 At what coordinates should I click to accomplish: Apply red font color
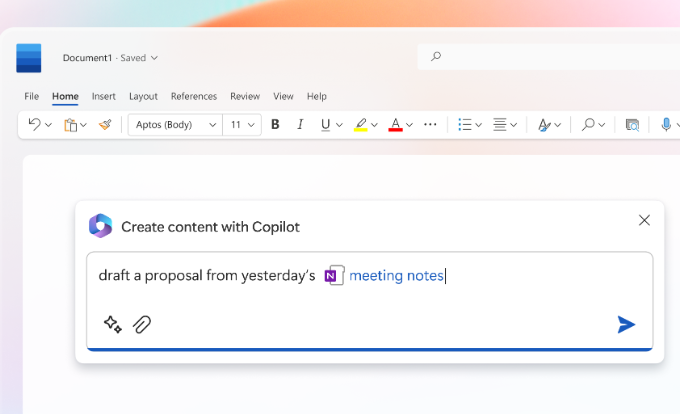tap(395, 125)
